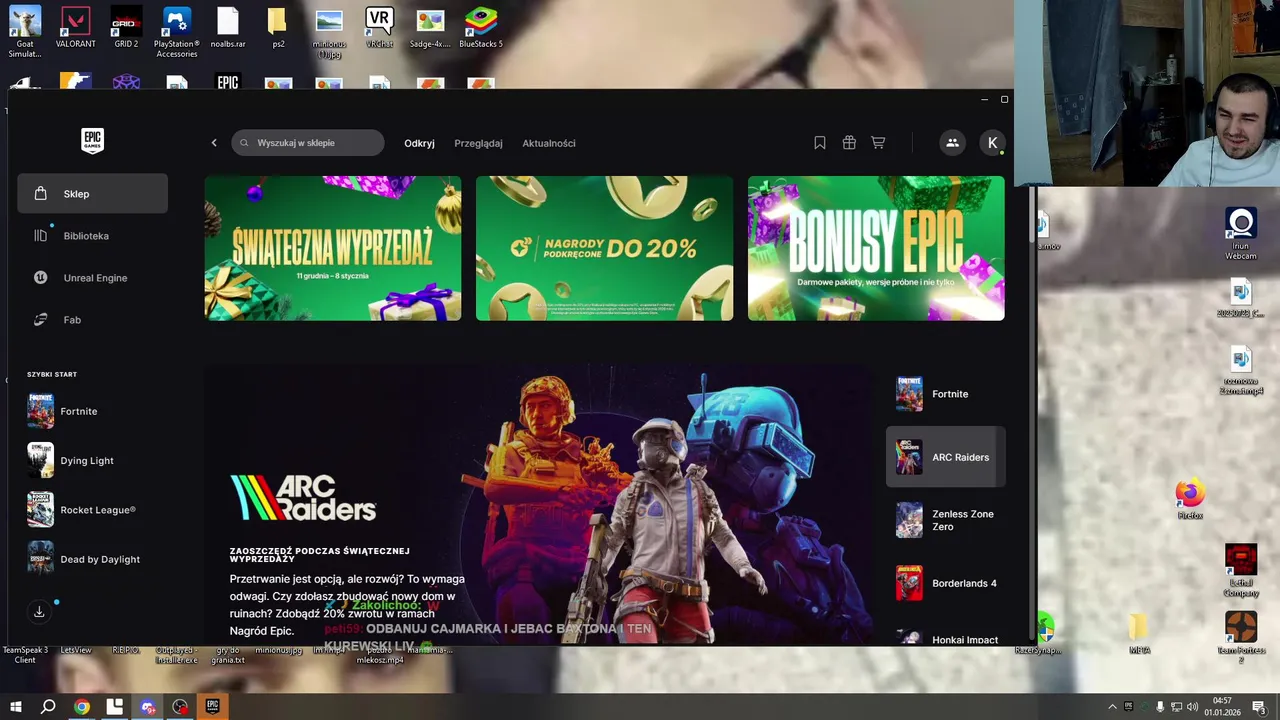Viewport: 1280px width, 720px height.
Task: Open the ps2 folder on the desktop
Action: click(x=278, y=28)
